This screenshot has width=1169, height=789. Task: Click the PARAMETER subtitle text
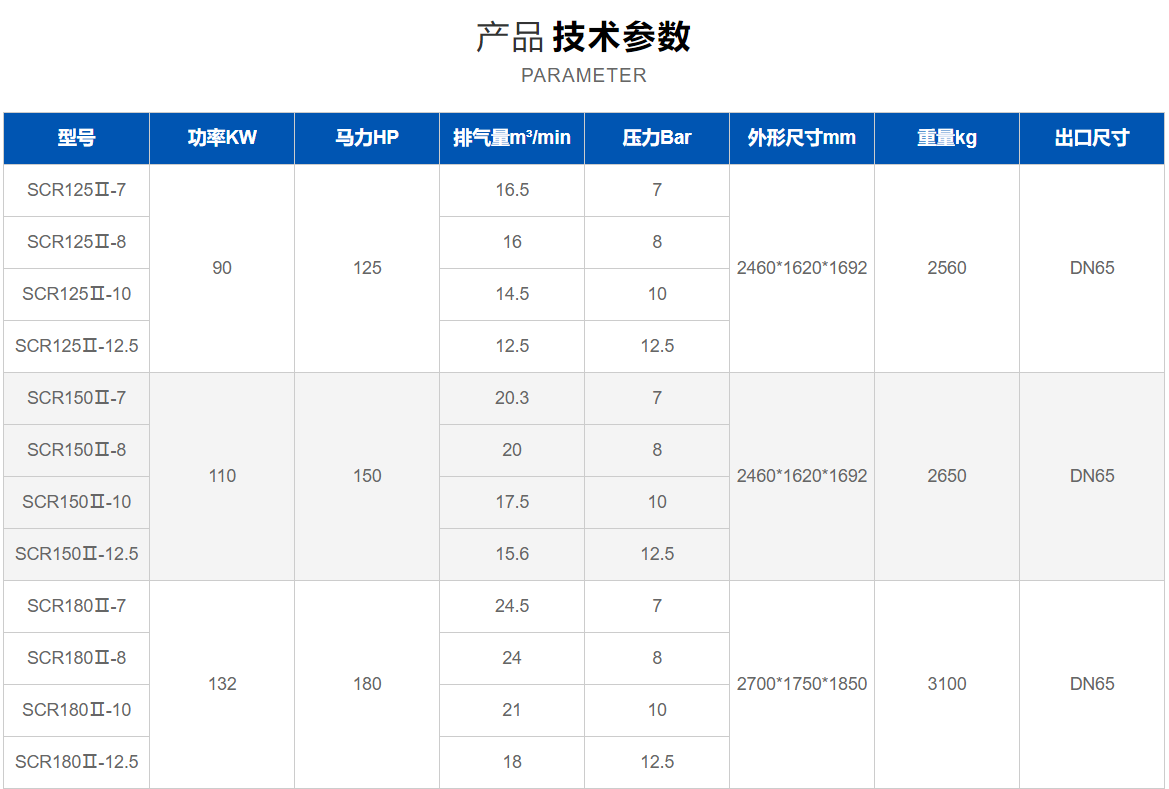pos(584,75)
